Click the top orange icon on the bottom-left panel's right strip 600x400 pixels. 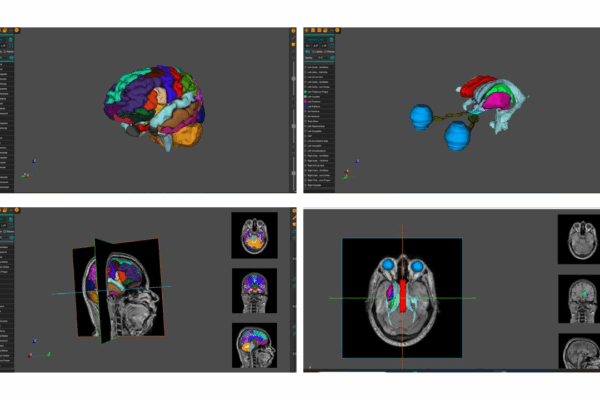click(x=294, y=211)
